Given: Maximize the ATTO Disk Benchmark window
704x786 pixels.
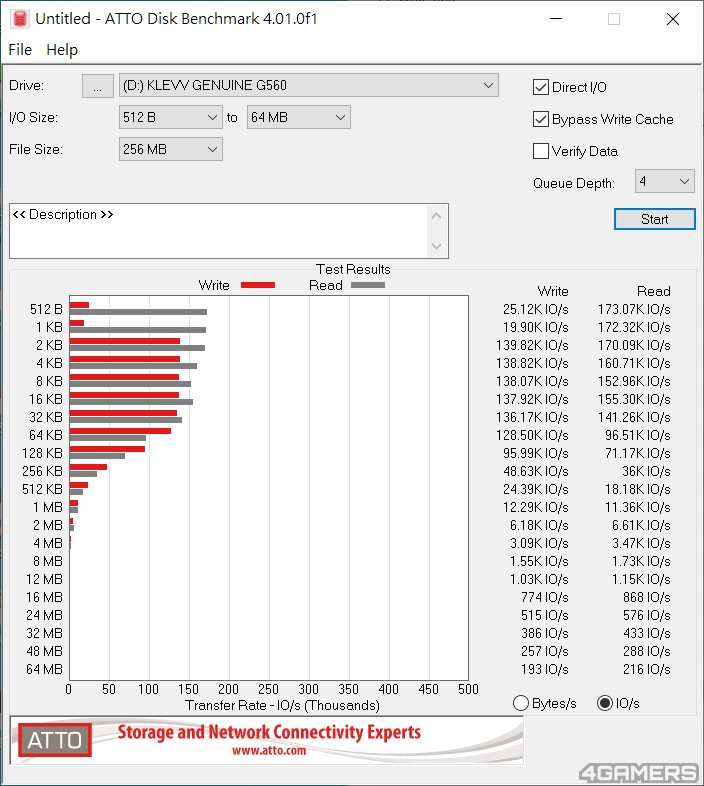Looking at the screenshot, I should tap(614, 19).
